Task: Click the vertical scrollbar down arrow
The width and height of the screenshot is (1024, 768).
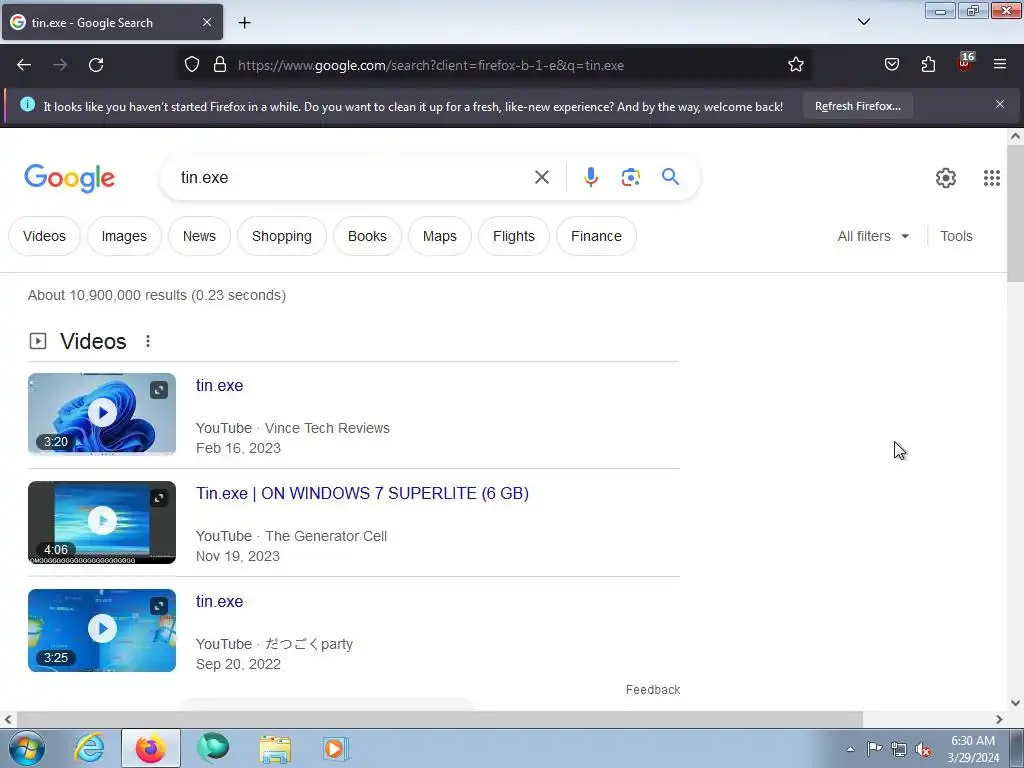Action: (x=1015, y=703)
